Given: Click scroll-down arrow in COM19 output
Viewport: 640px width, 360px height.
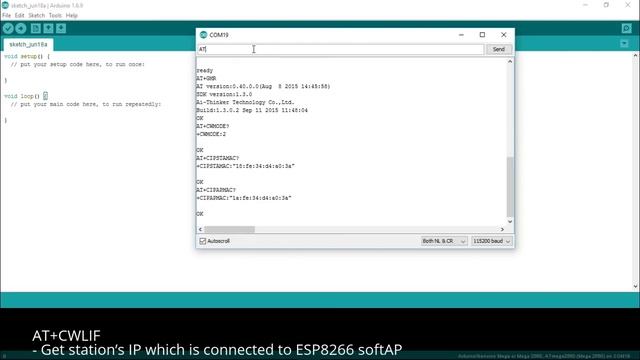Looking at the screenshot, I should (x=510, y=221).
